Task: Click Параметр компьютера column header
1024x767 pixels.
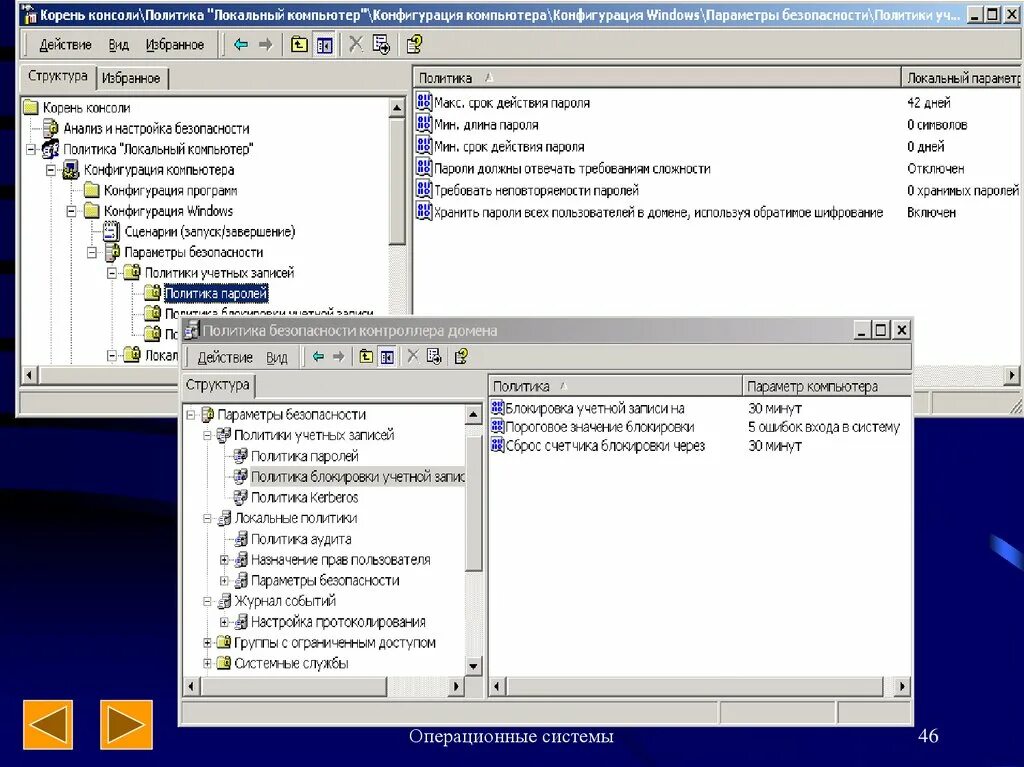Action: (826, 386)
